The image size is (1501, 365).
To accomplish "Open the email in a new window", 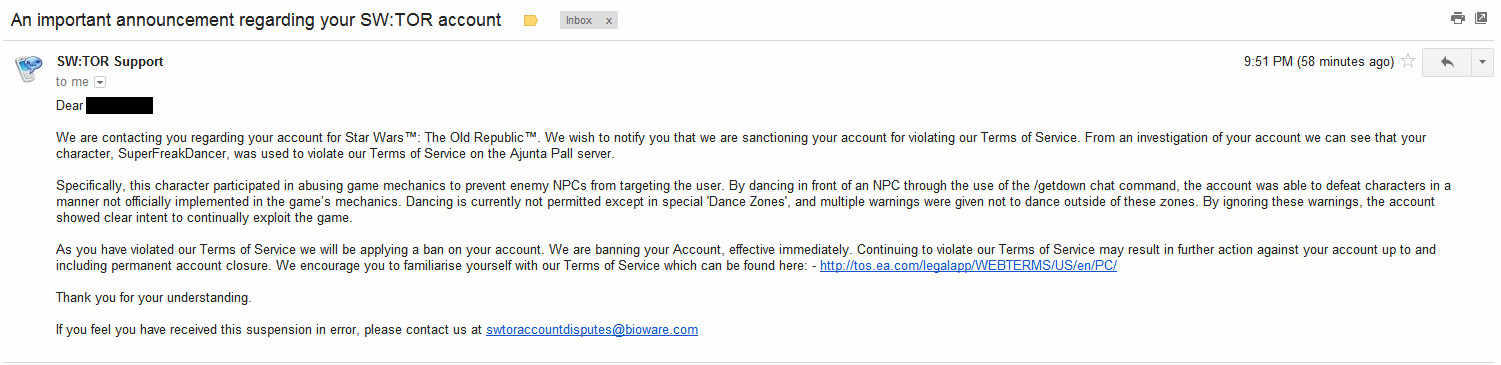I will point(1482,19).
